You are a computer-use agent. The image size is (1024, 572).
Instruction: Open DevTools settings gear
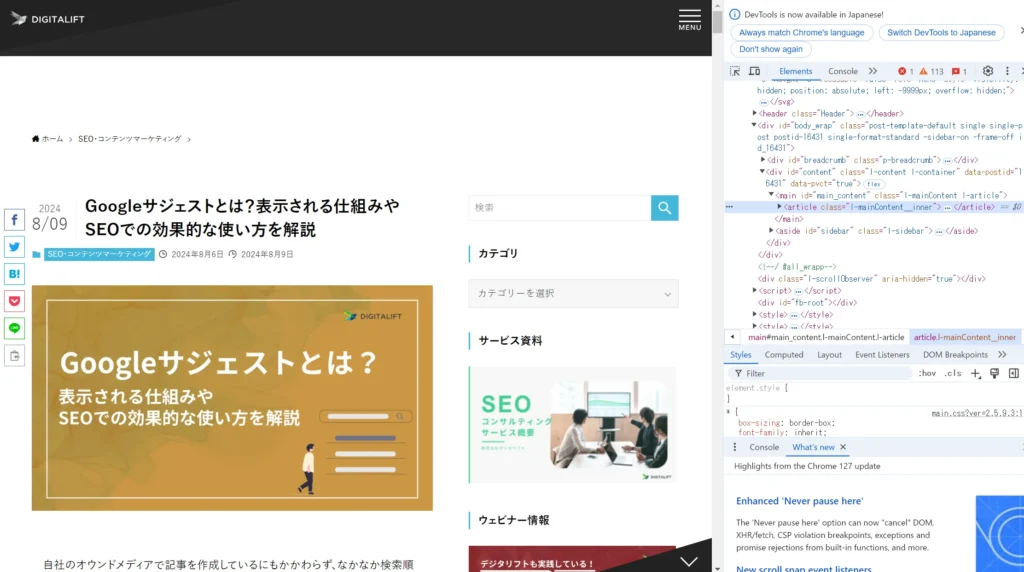point(987,71)
